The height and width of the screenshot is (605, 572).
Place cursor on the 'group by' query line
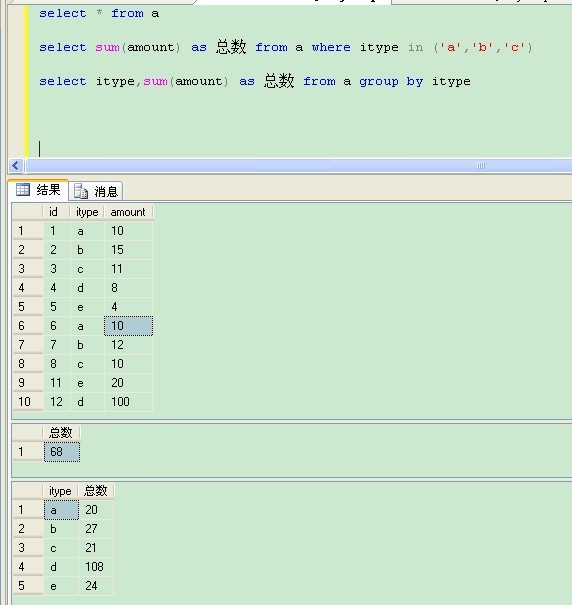click(x=255, y=81)
